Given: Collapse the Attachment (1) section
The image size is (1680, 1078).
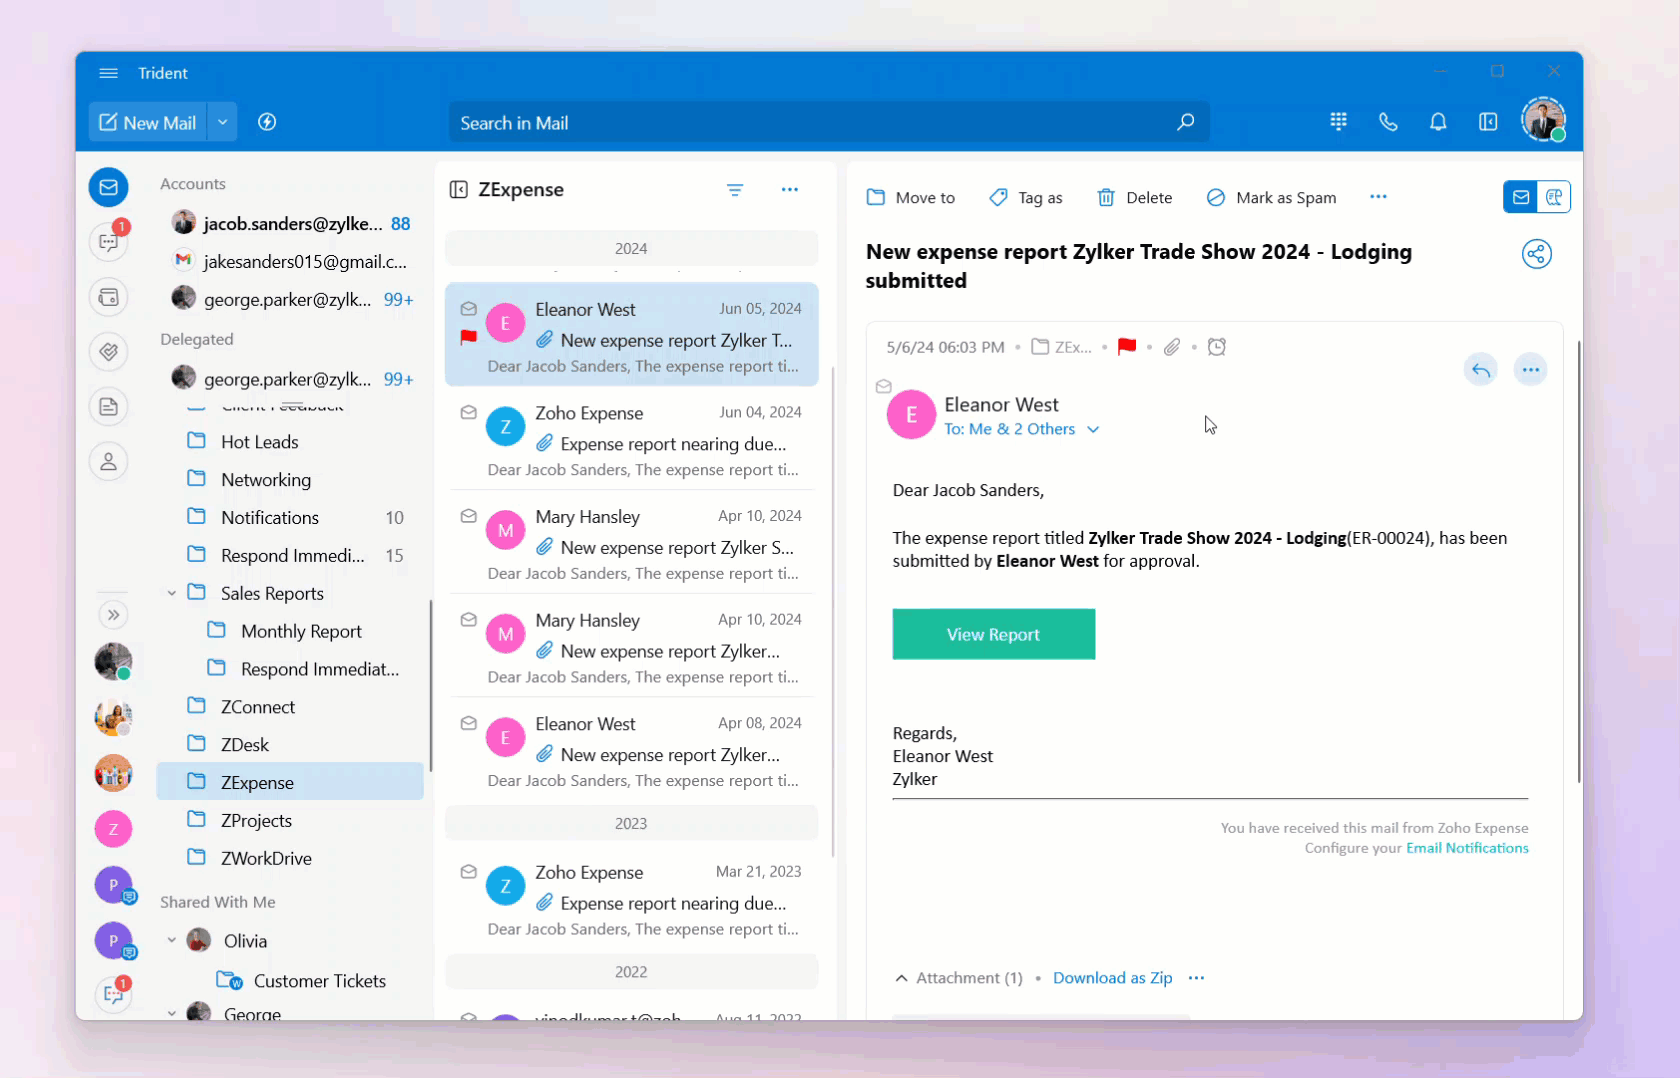Looking at the screenshot, I should [901, 978].
